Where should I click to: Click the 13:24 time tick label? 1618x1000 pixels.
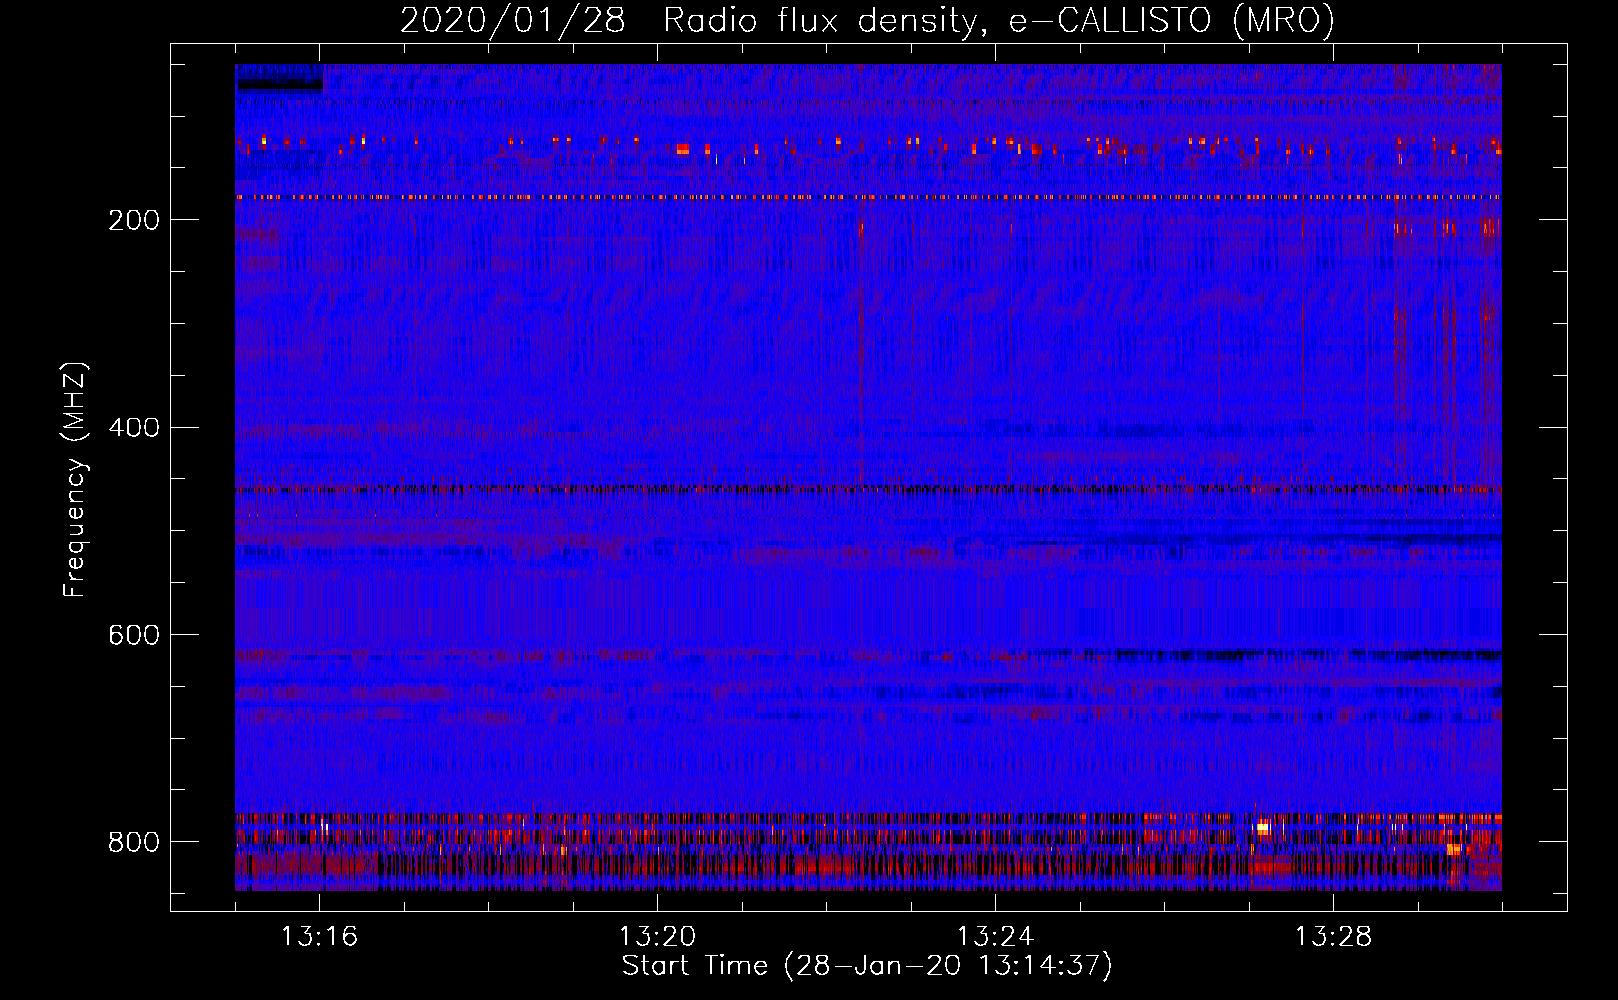[x=995, y=937]
